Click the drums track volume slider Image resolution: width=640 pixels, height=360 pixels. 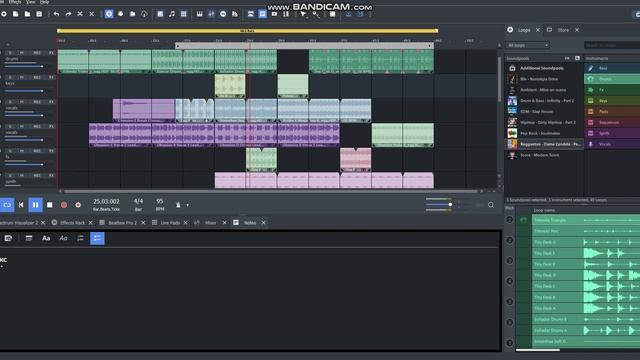coord(24,66)
